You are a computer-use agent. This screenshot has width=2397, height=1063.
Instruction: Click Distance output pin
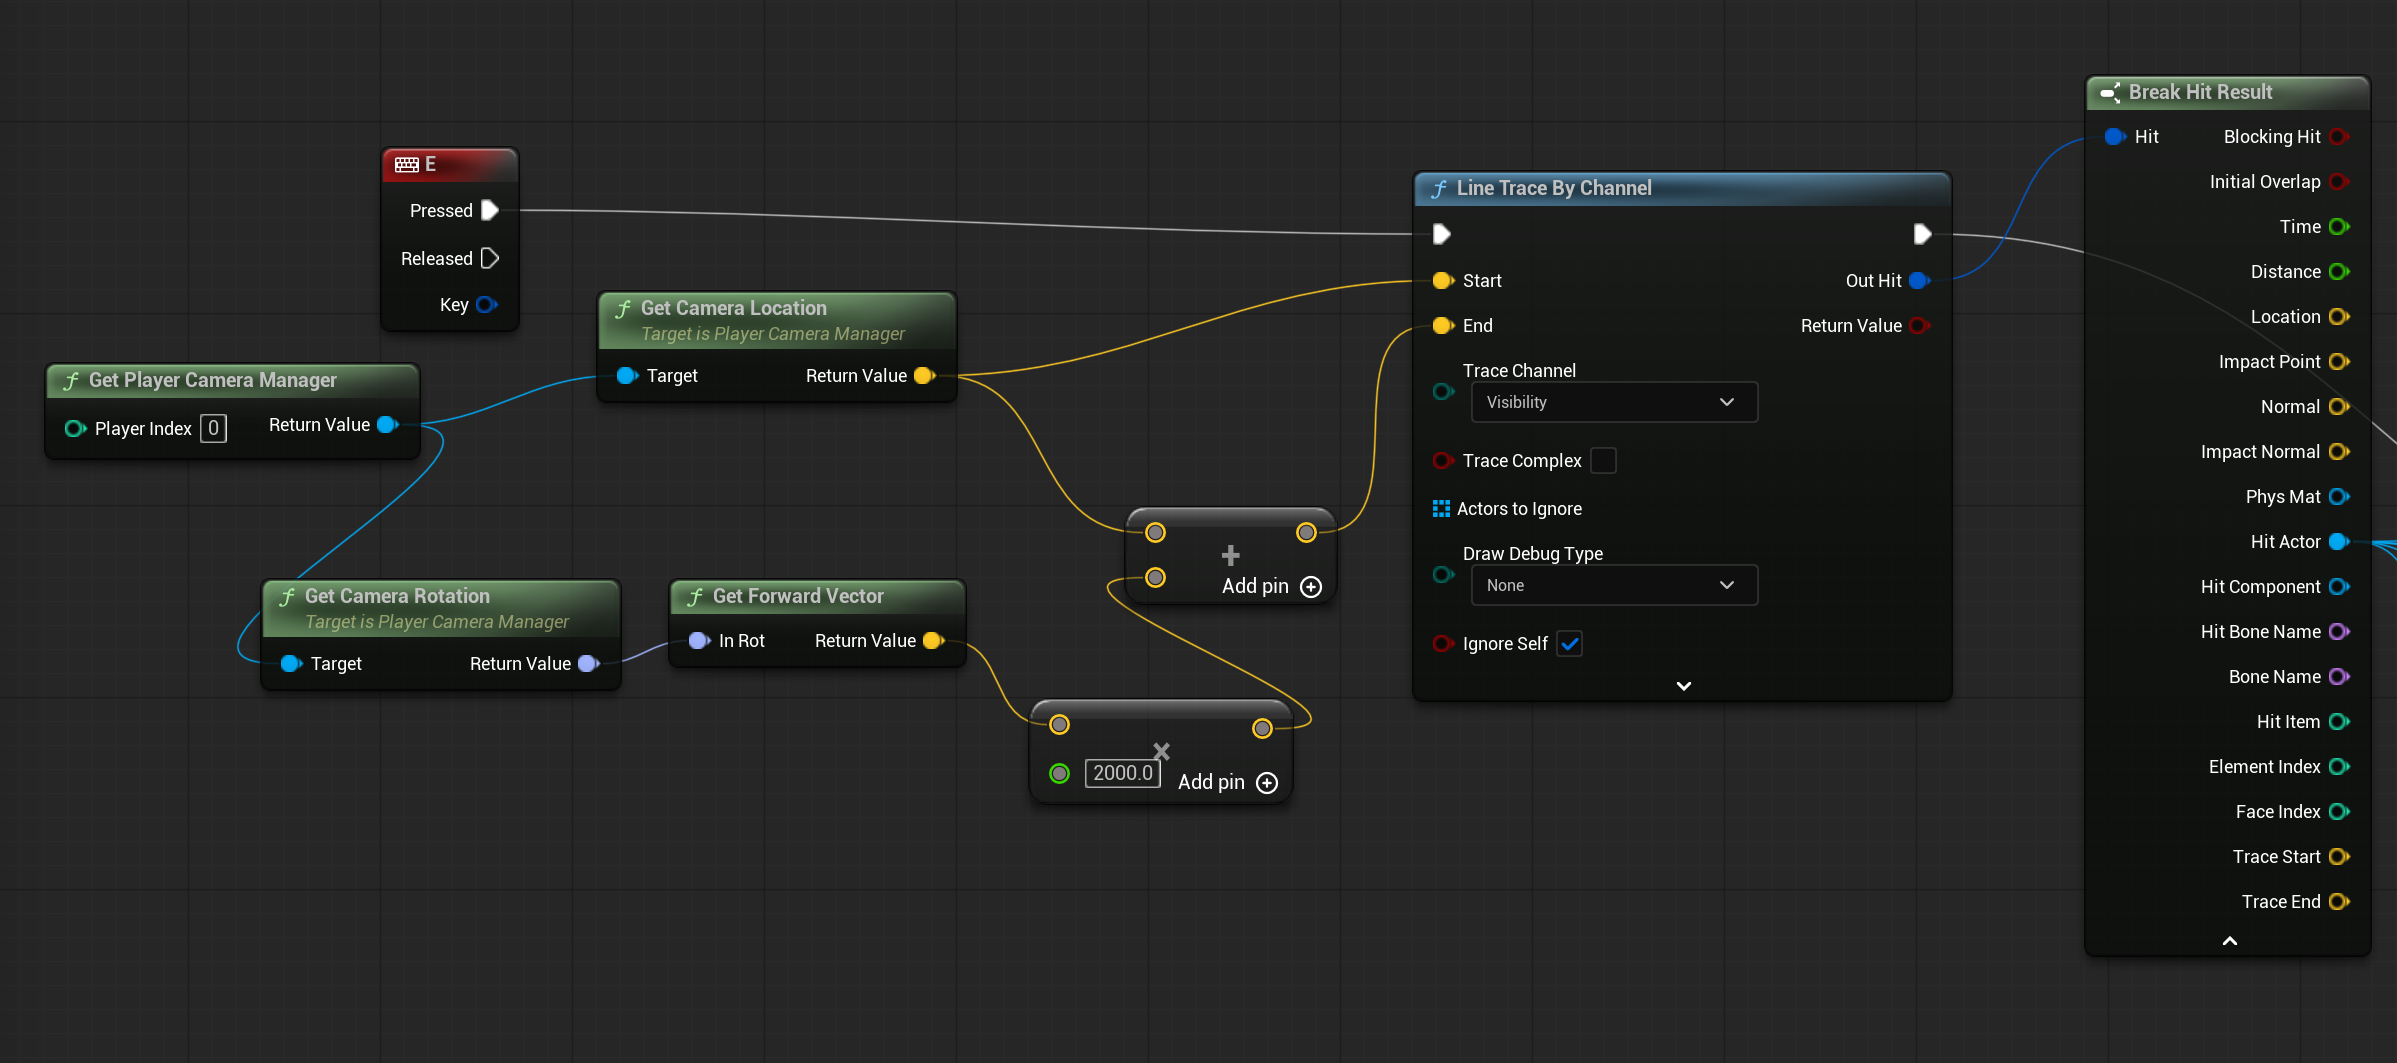pyautogui.click(x=2339, y=271)
